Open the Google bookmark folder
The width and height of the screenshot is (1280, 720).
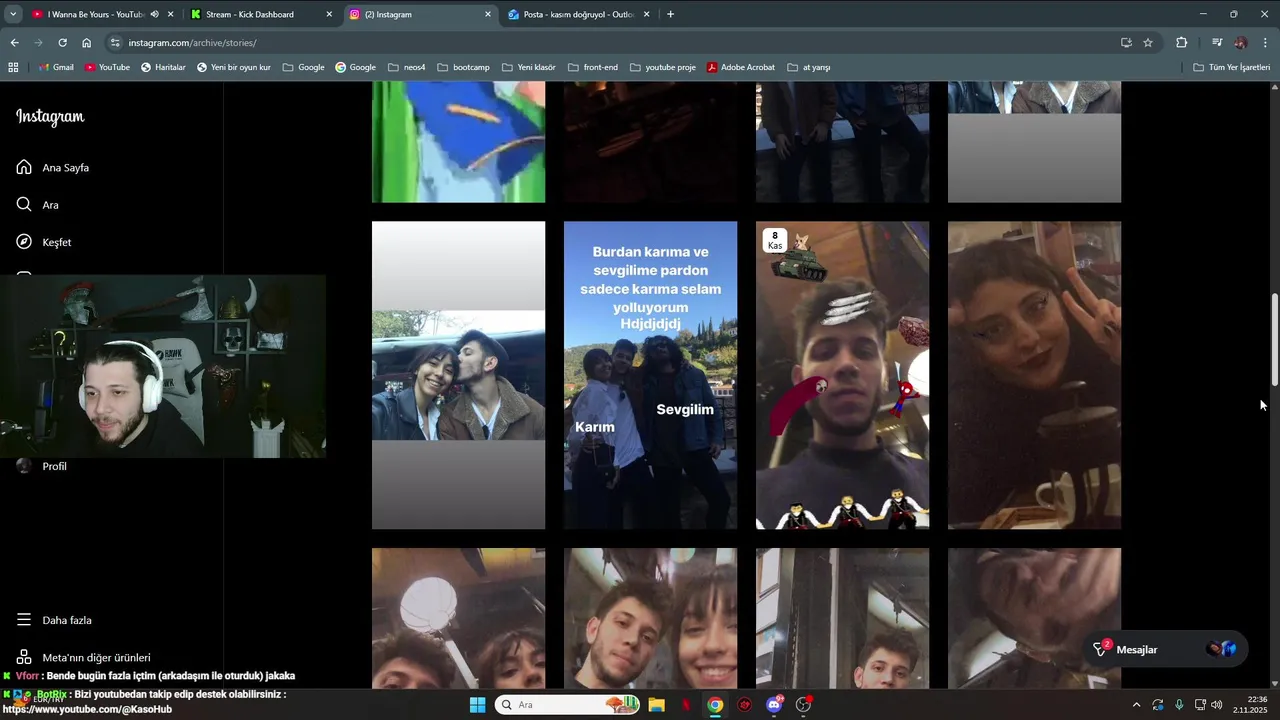pos(303,67)
